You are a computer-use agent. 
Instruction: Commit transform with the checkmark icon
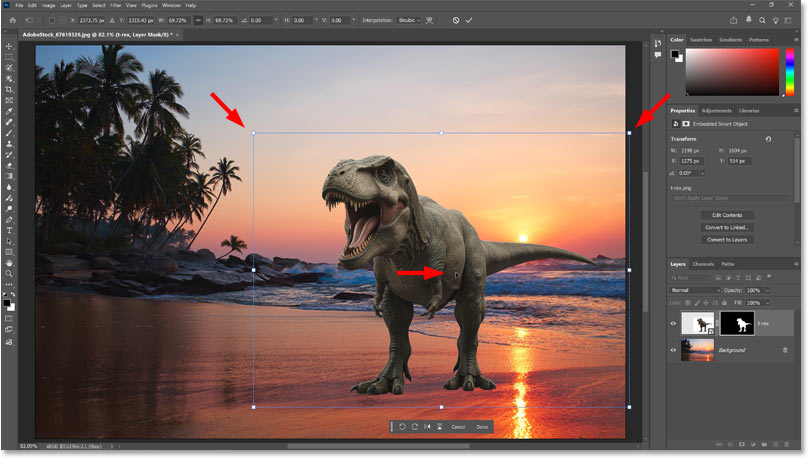click(x=469, y=21)
